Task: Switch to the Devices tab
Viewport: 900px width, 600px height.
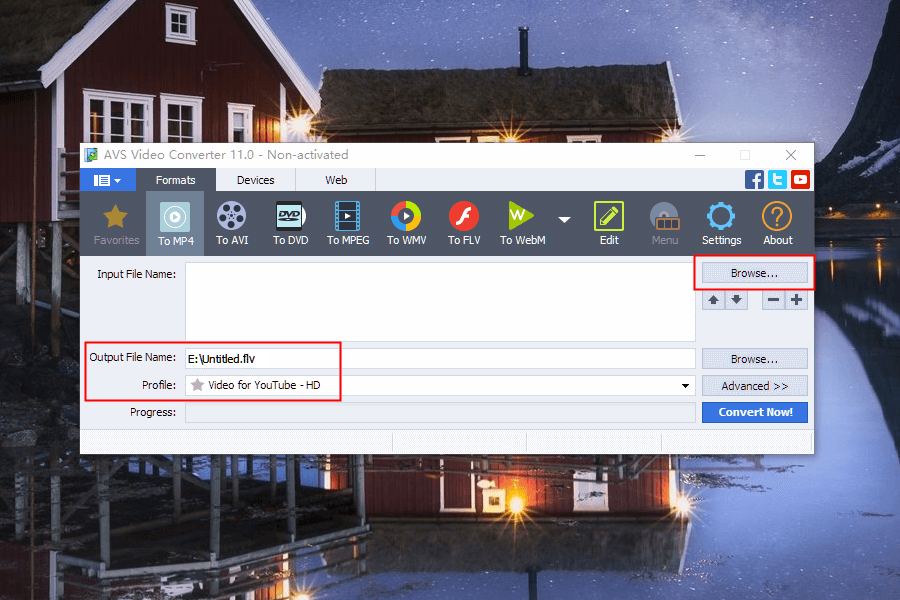Action: point(255,180)
